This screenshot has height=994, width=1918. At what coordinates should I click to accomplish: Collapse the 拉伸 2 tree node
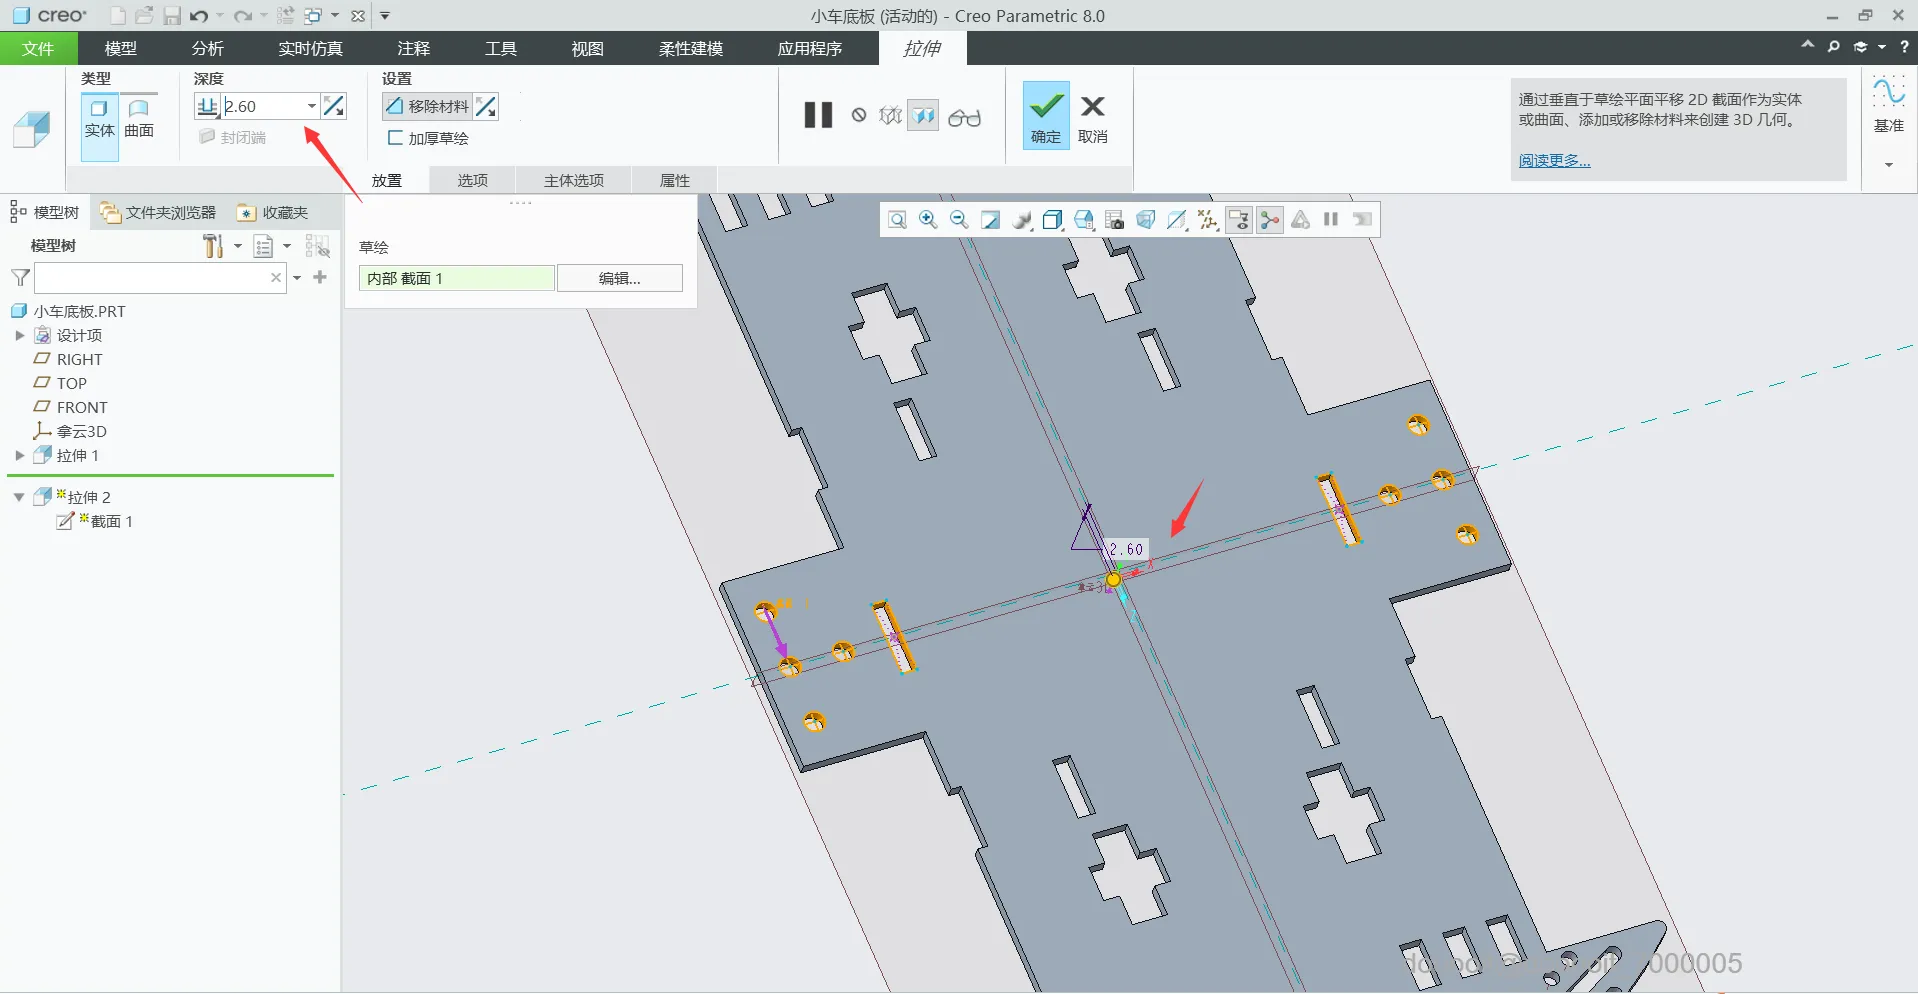click(19, 497)
